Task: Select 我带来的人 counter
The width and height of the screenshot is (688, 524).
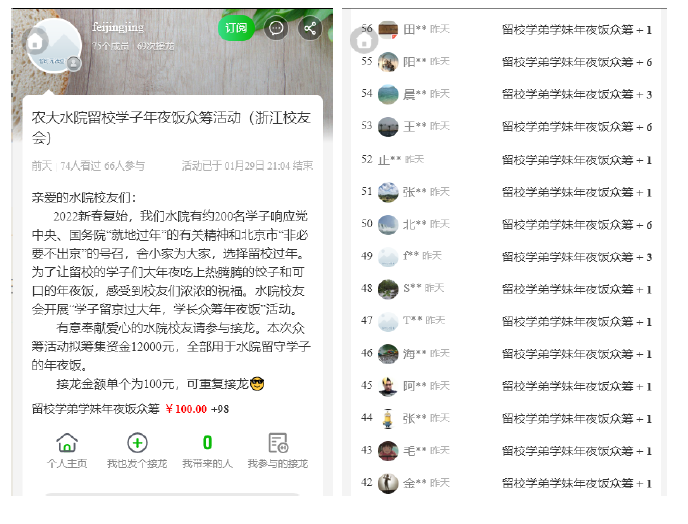Action: 208,442
